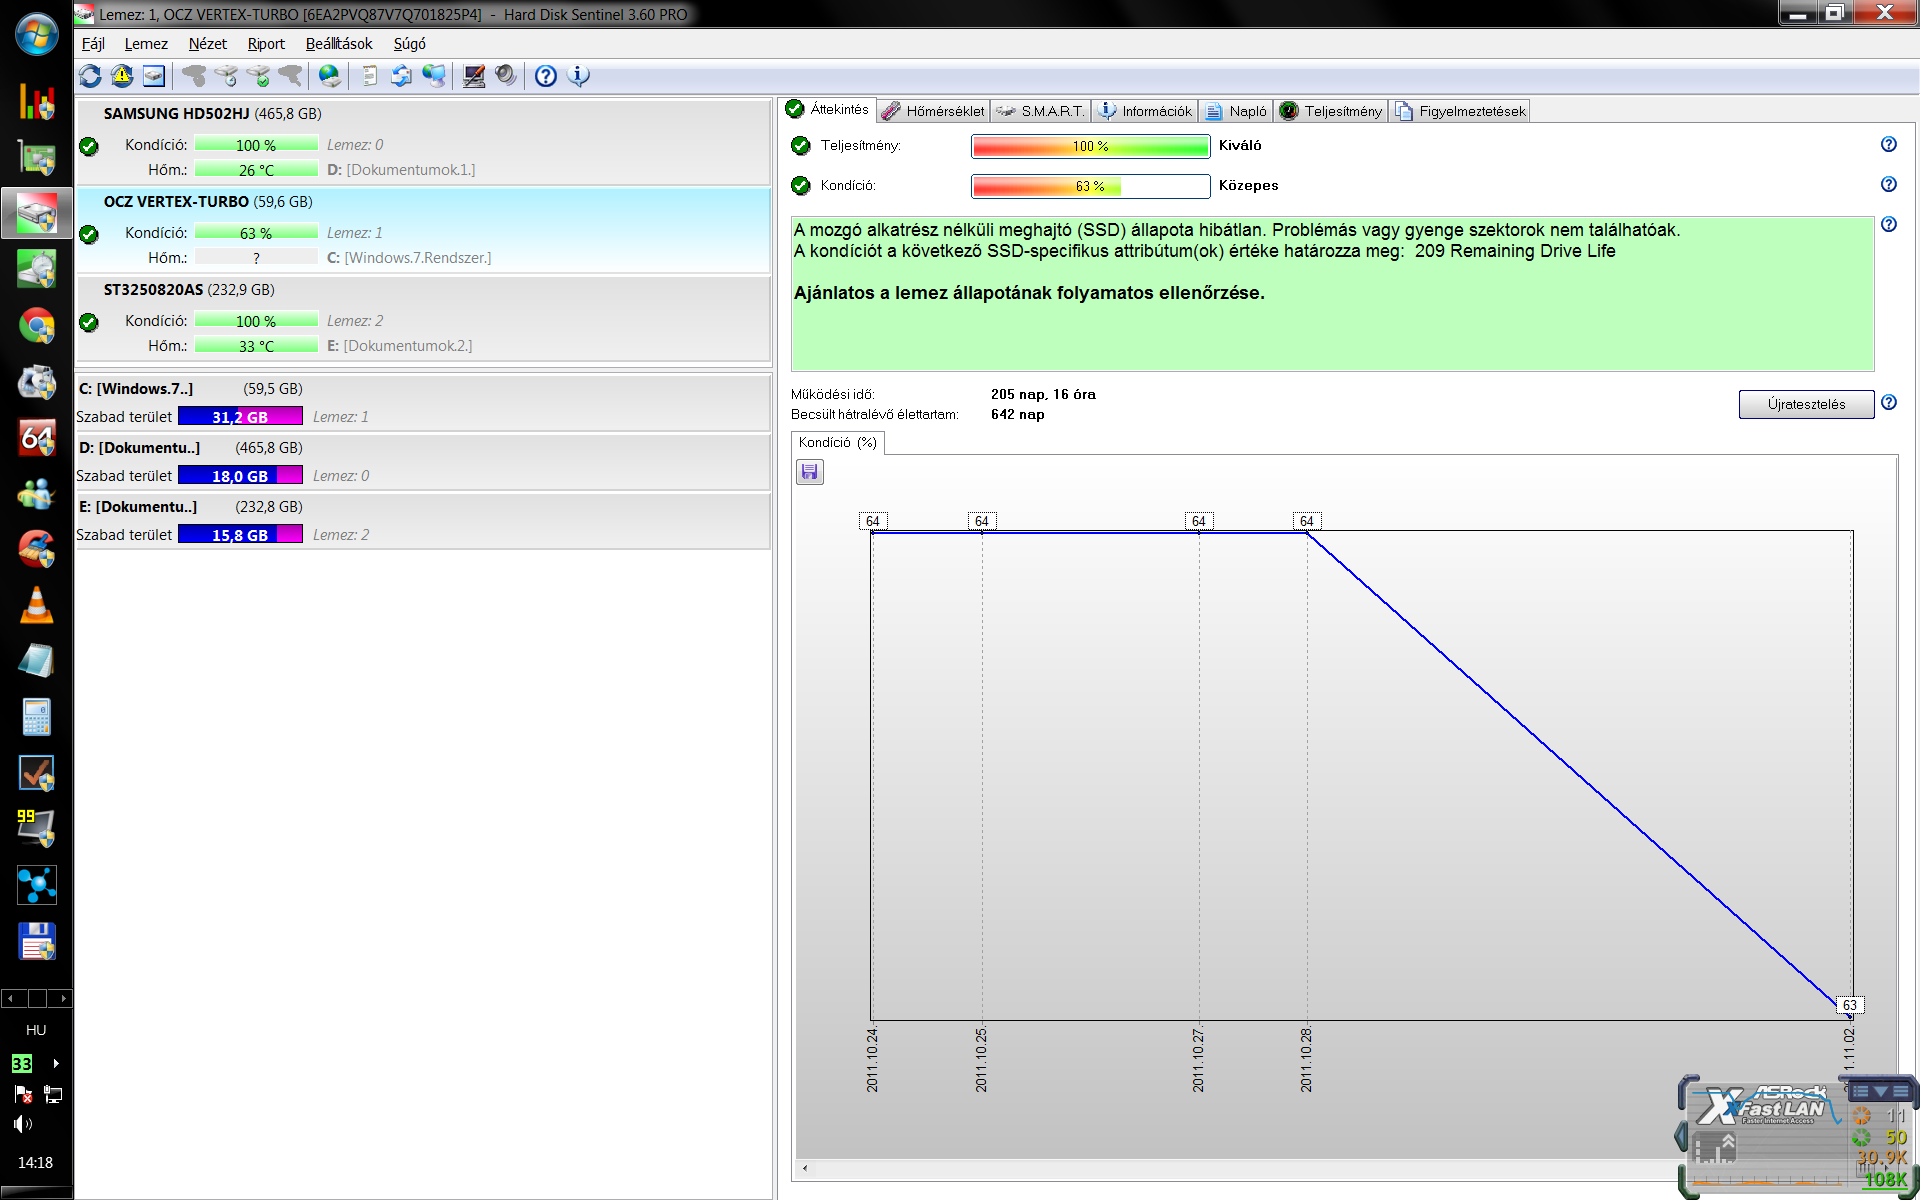Click the send report by e-mail icon
Viewport: 1920px width, 1200px height.
401,76
